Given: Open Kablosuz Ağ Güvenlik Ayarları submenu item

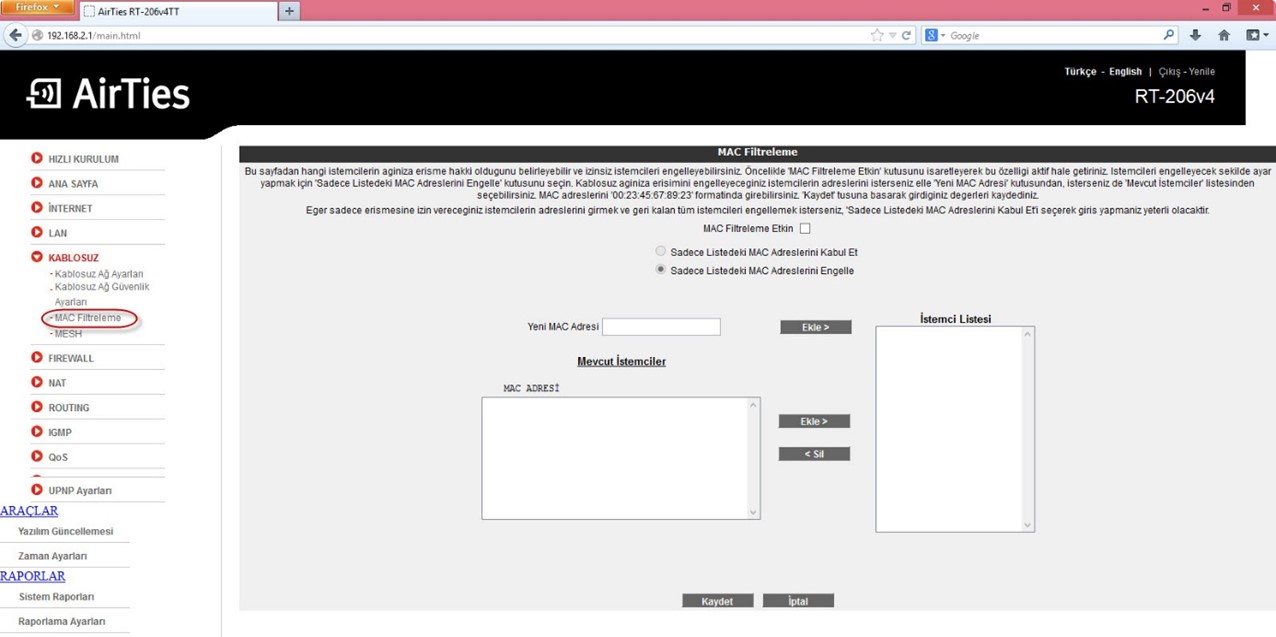Looking at the screenshot, I should (101, 294).
